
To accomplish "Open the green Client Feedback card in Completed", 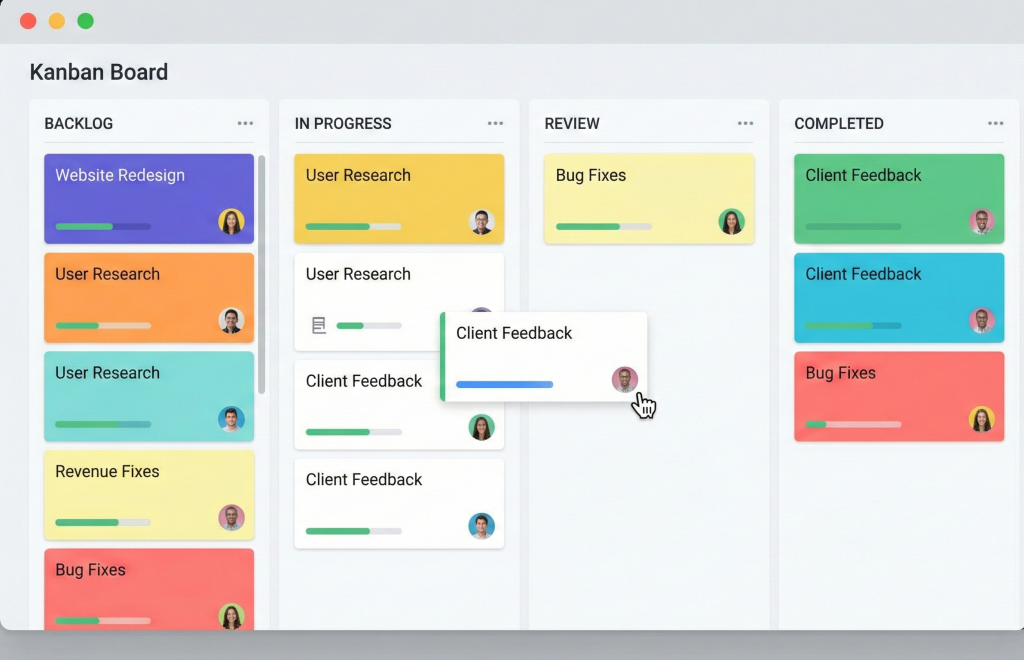I will [898, 197].
